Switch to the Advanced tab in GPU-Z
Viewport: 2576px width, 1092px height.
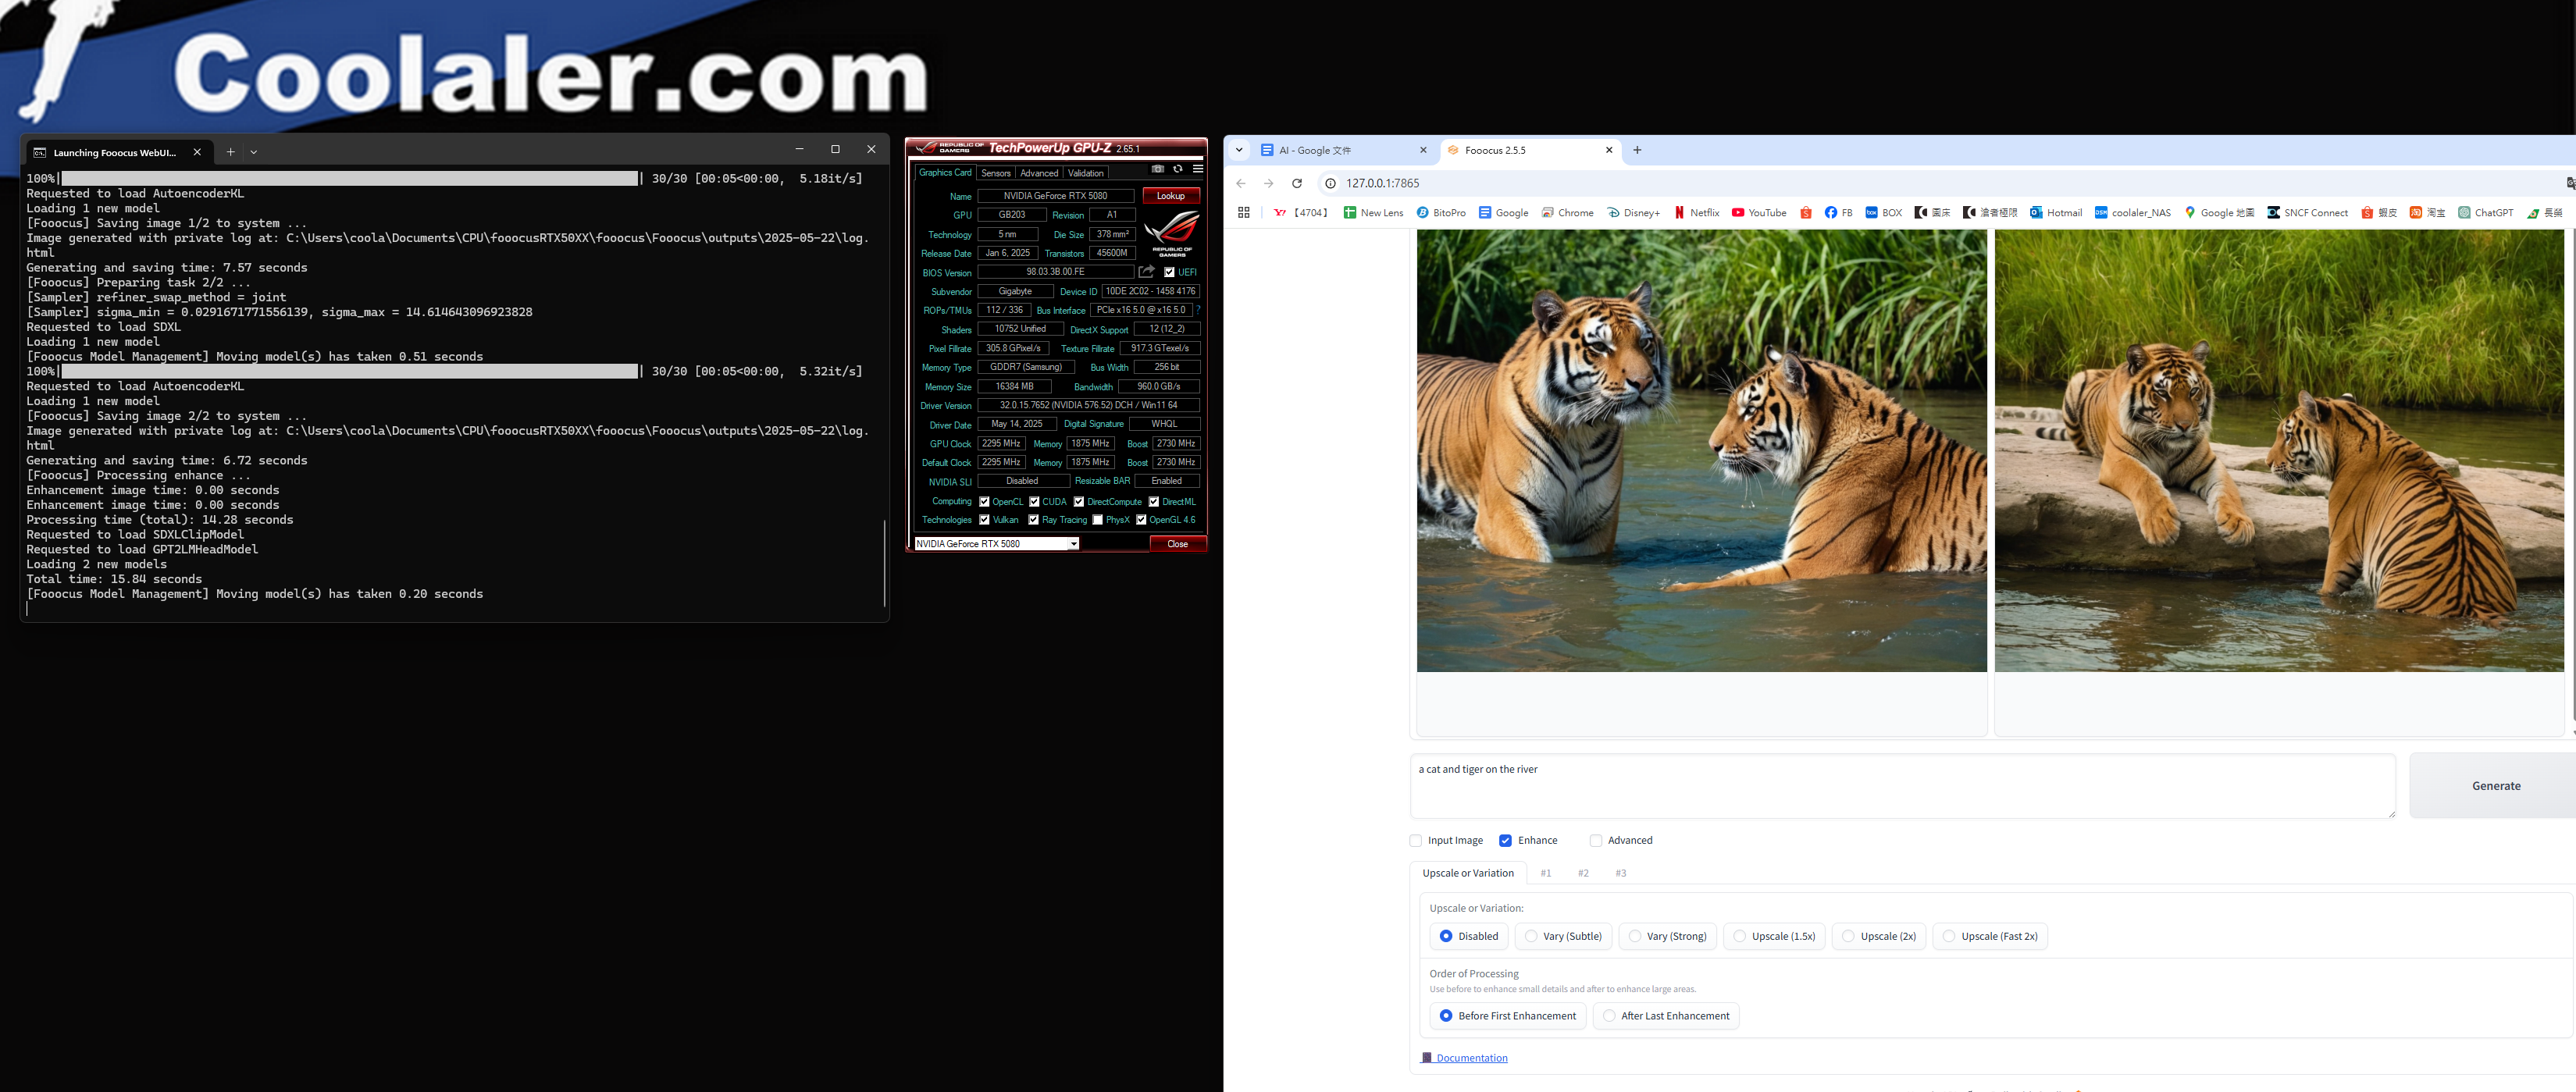click(1039, 173)
